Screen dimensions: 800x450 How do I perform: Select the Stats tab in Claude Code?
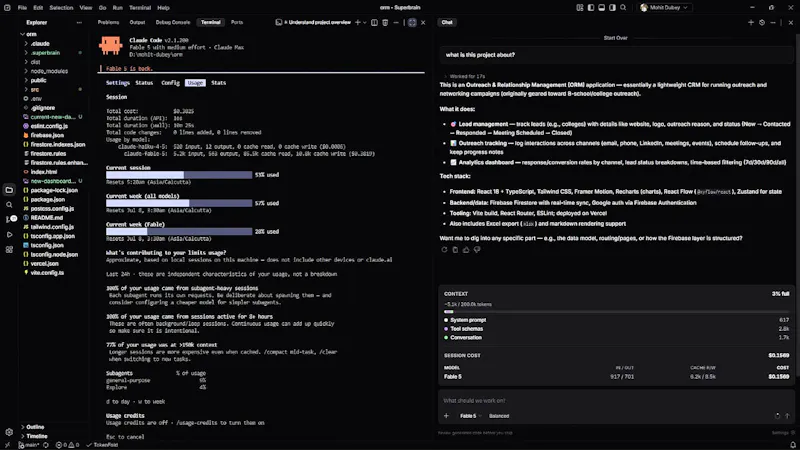218,83
